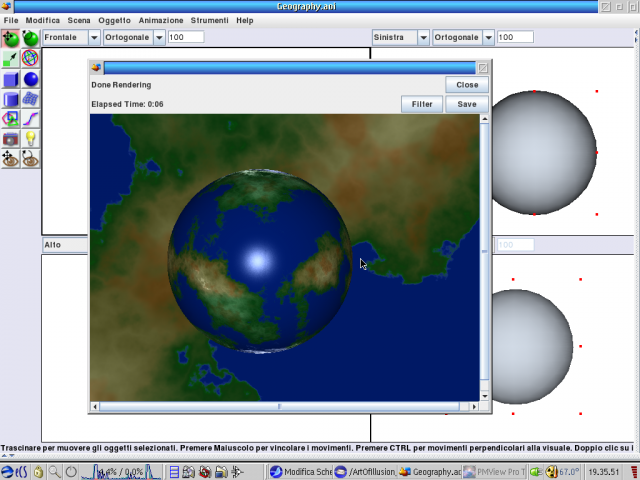Expand the left Ortogonale projection dropdown
Viewport: 640px width, 480px height.
point(159,37)
